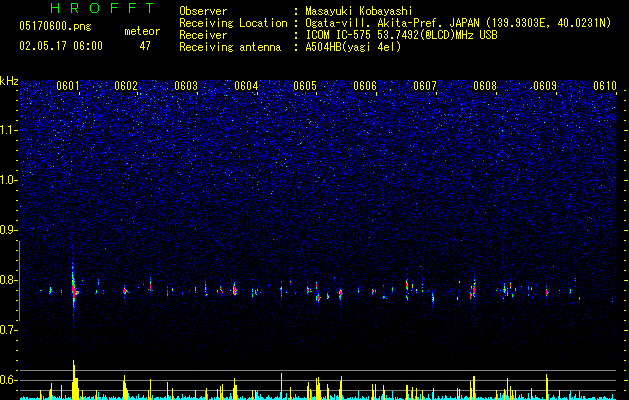Click the meteor count 47

(145, 46)
